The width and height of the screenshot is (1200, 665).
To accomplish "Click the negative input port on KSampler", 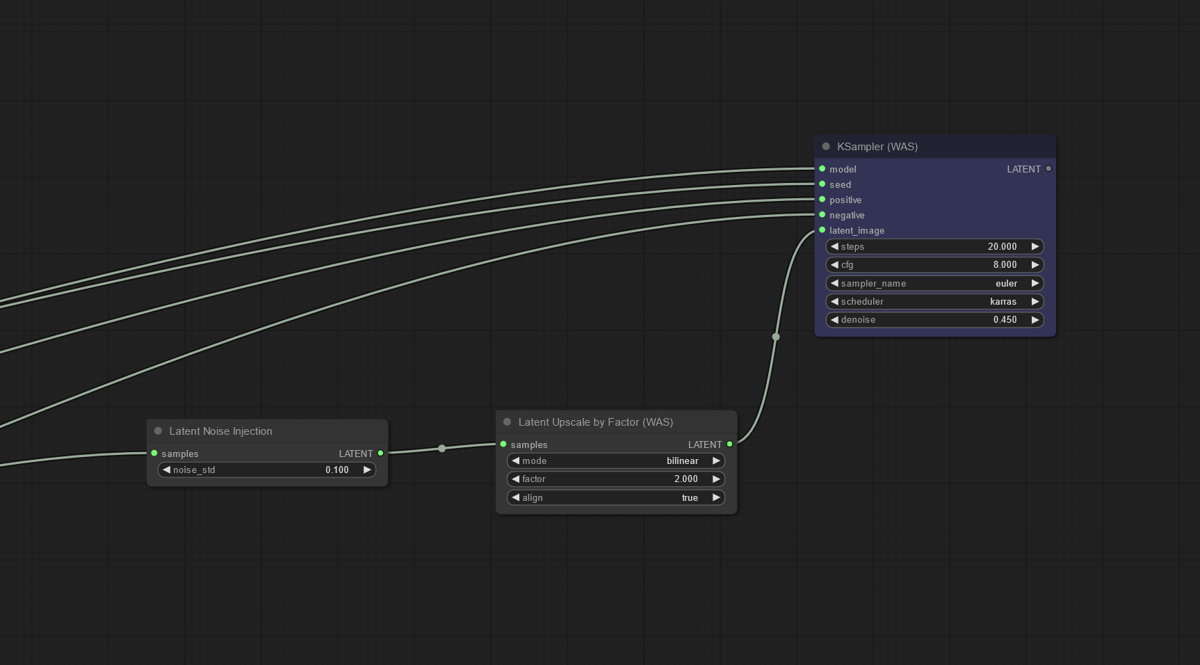I will pyautogui.click(x=820, y=215).
